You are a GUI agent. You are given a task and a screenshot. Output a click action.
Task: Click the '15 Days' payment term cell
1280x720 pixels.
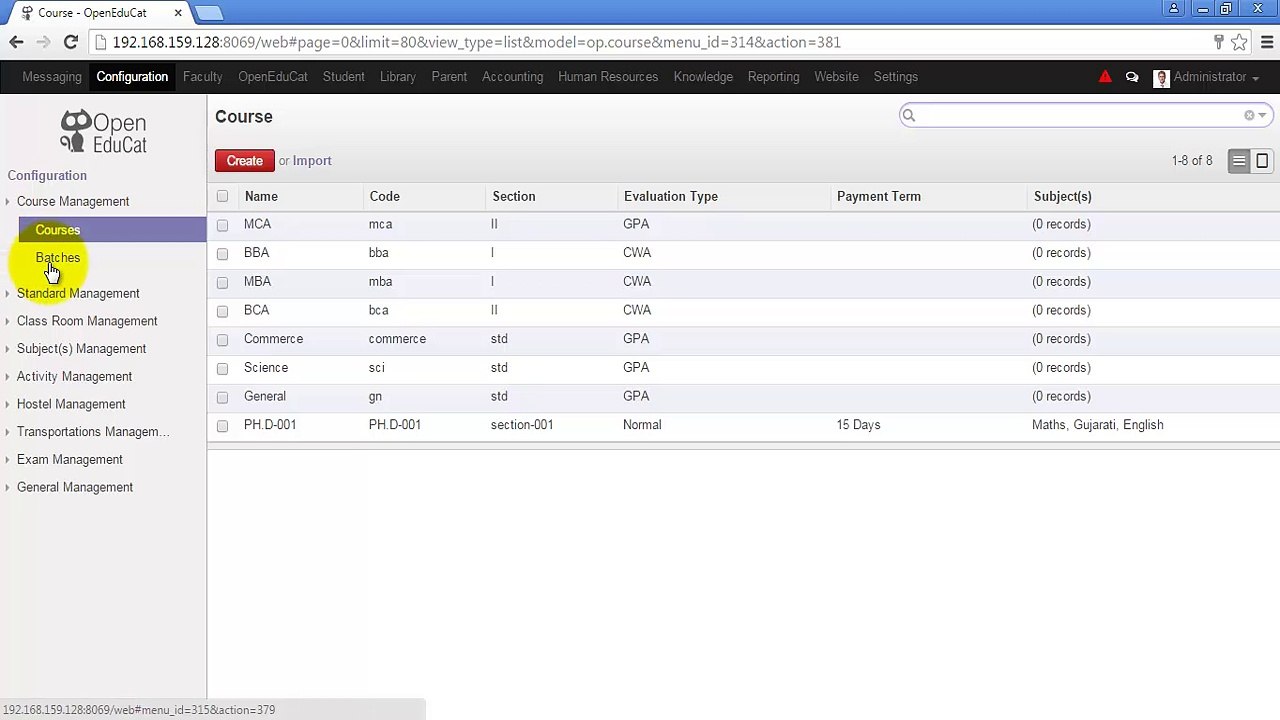coord(859,425)
